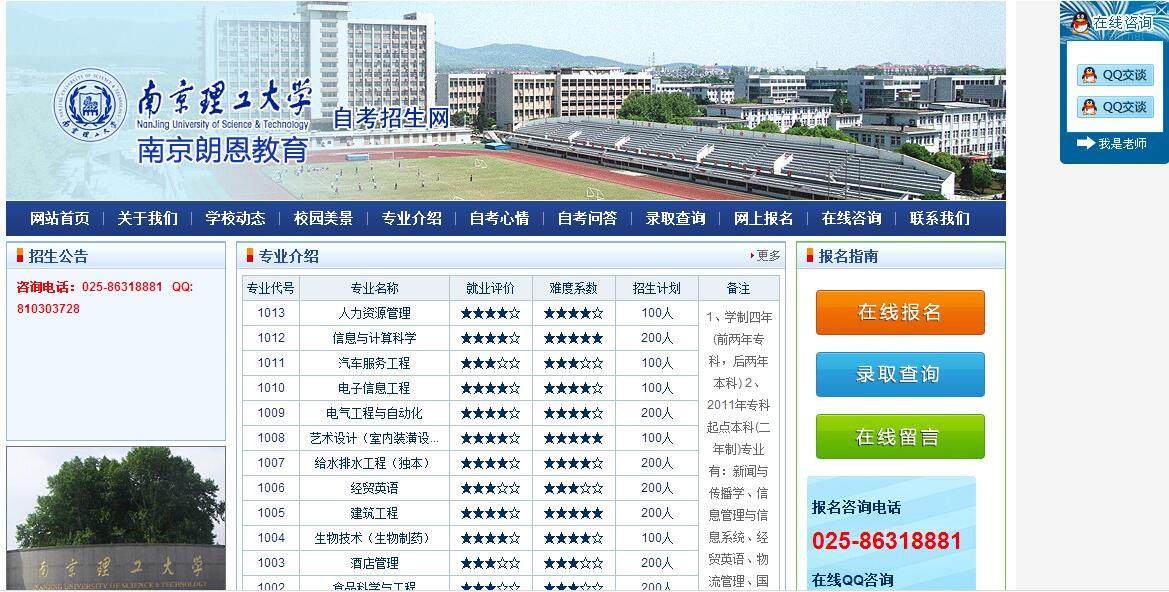Select the 经贸英语 major
The width and height of the screenshot is (1169, 592).
coord(374,488)
